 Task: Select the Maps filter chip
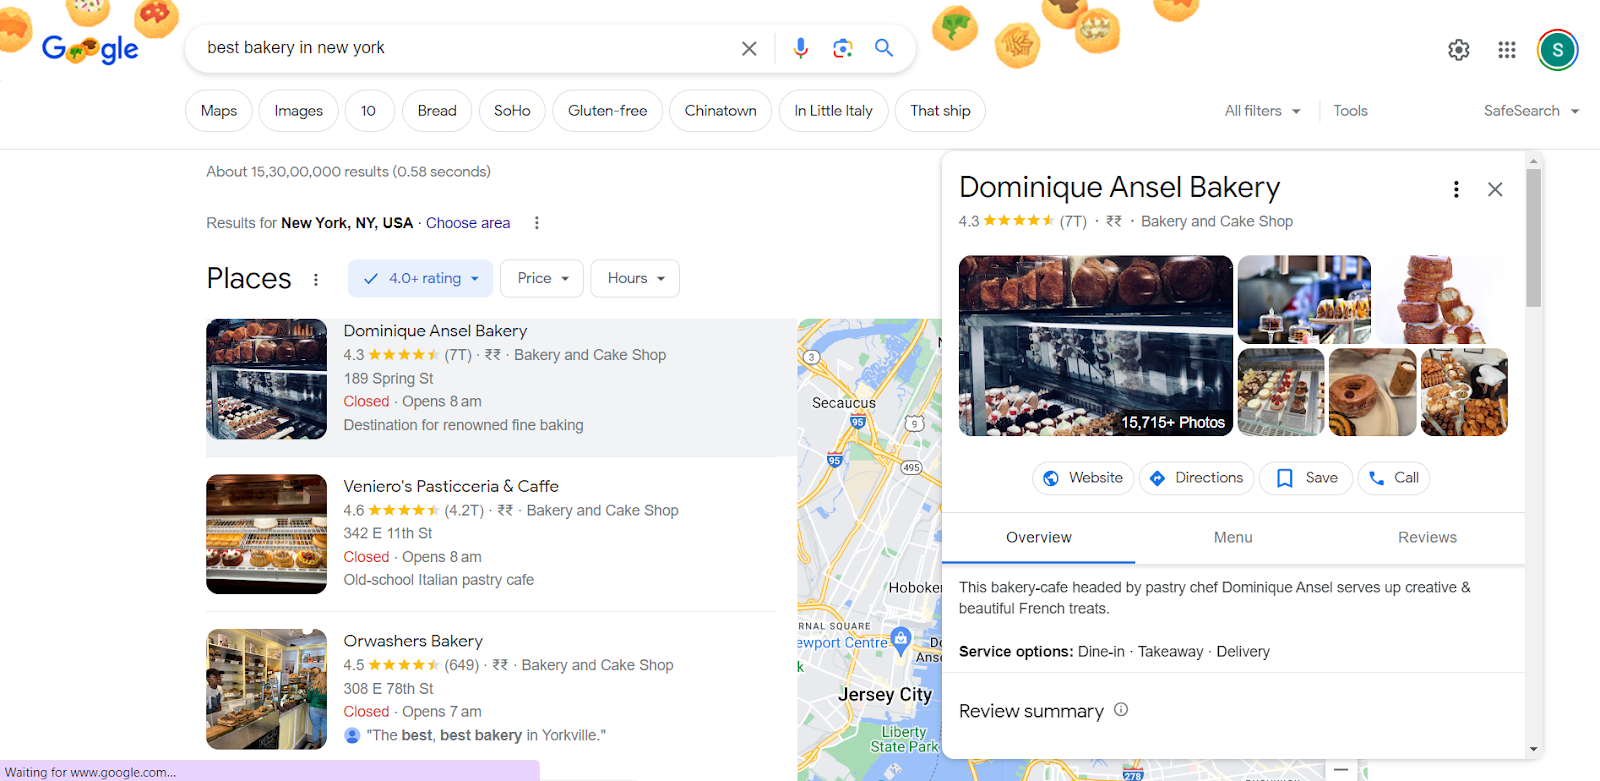point(219,111)
